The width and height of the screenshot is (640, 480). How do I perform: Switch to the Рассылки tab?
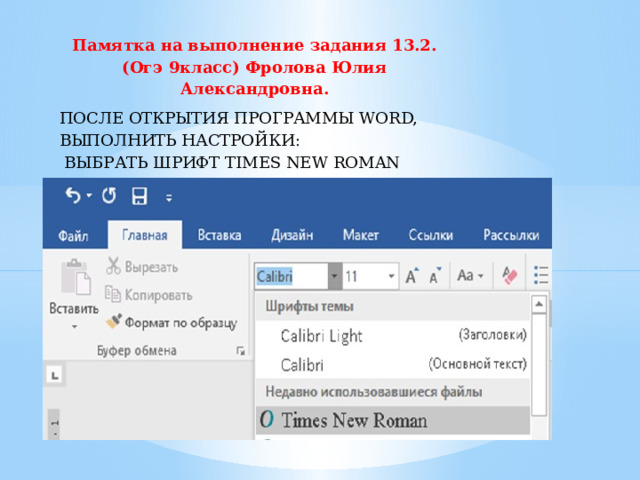tap(511, 235)
